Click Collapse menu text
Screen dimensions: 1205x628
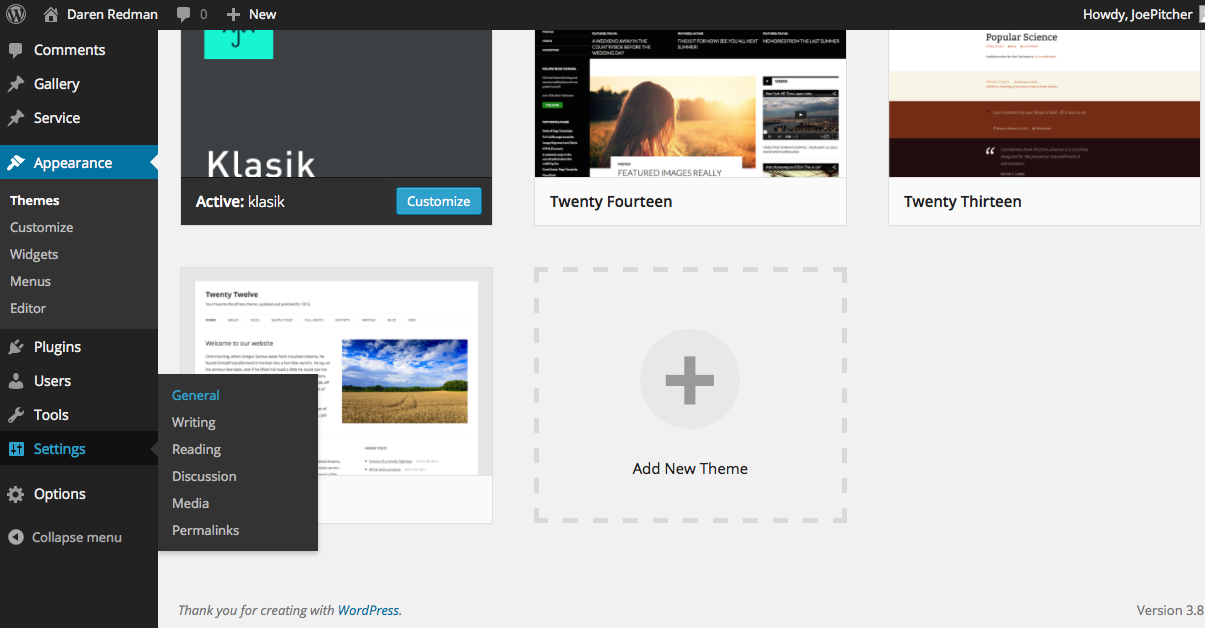point(77,537)
